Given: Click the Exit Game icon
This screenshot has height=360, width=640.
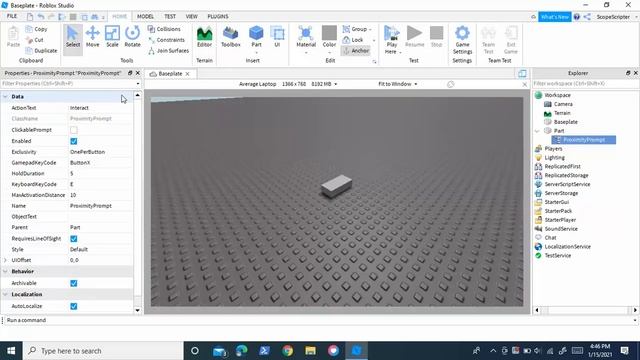Looking at the screenshot, I should tap(511, 40).
